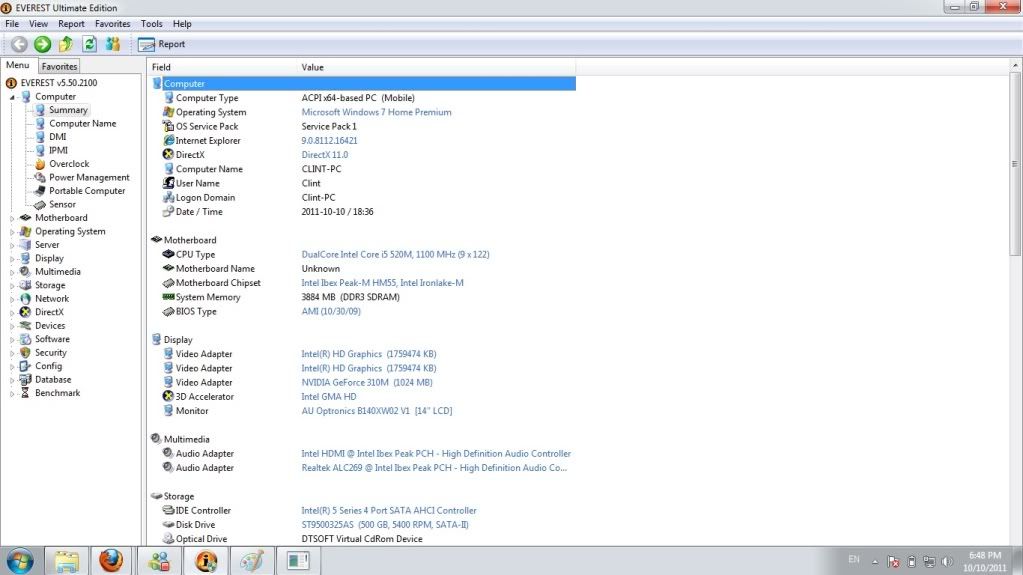Open the Tools menu
Viewport: 1023px width, 575px height.
(x=151, y=23)
